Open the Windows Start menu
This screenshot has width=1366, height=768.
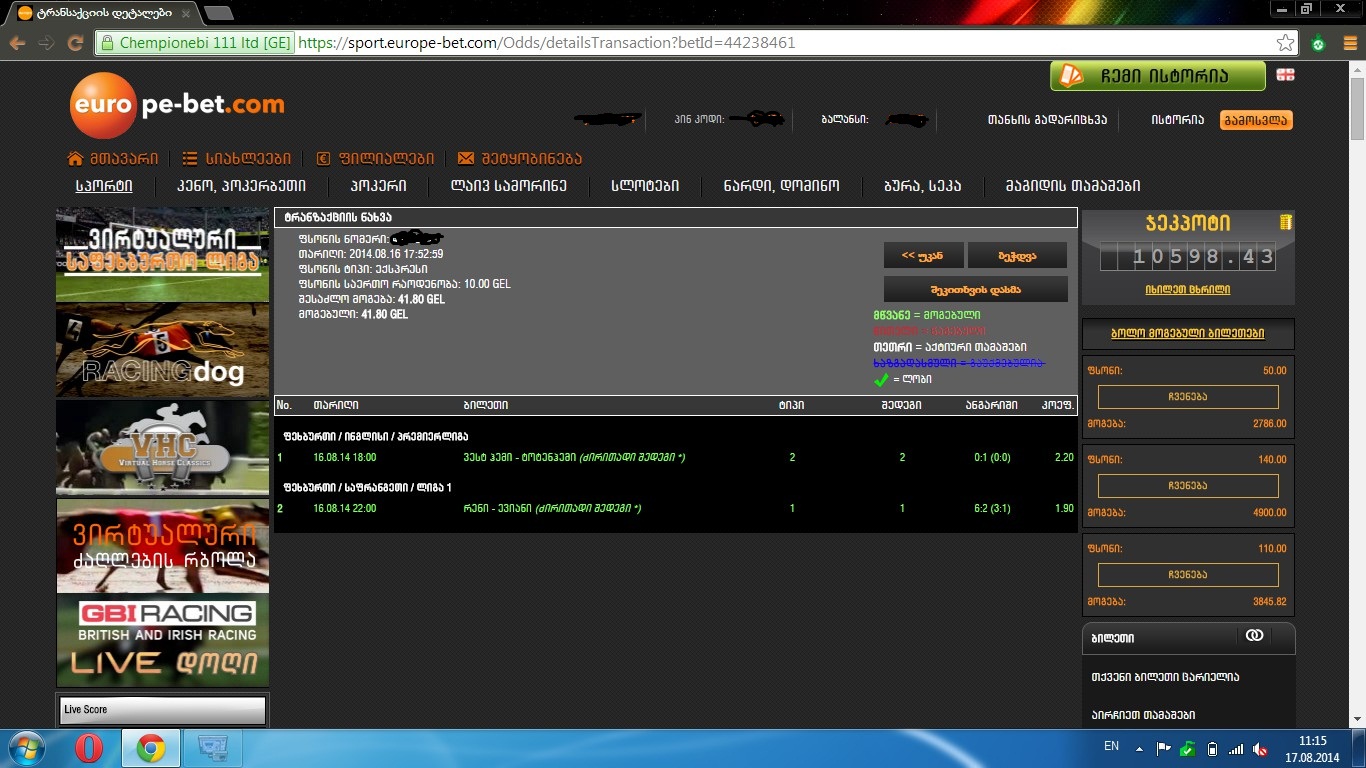coord(25,748)
